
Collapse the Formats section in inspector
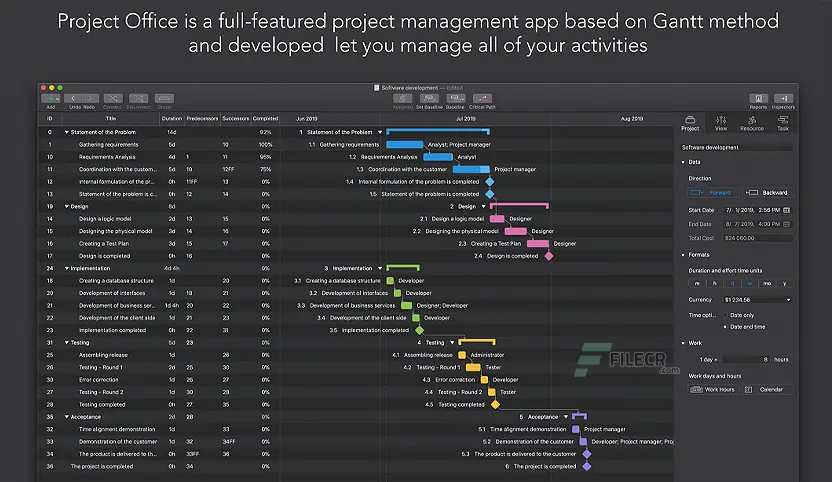[x=683, y=255]
